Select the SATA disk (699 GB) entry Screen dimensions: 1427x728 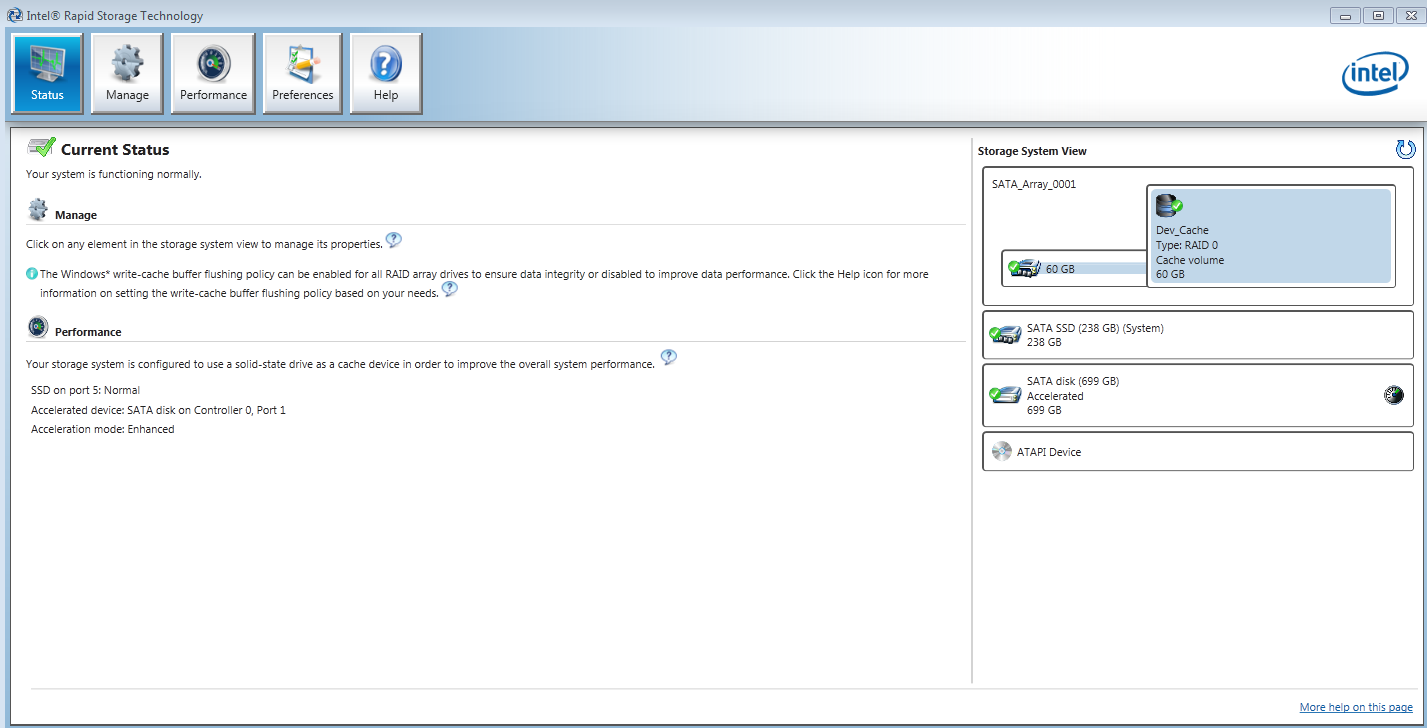tap(1198, 395)
